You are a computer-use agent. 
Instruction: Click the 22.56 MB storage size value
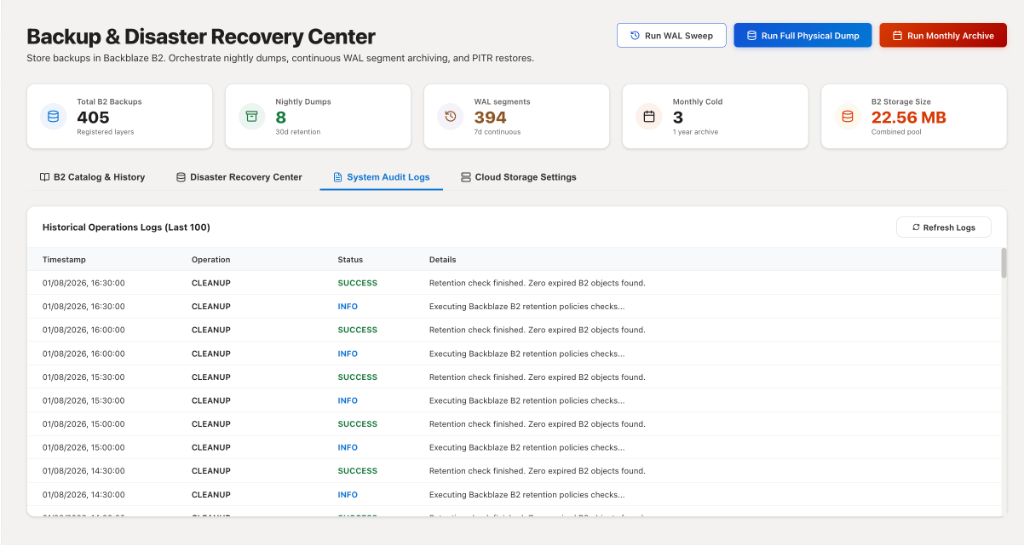tap(908, 117)
